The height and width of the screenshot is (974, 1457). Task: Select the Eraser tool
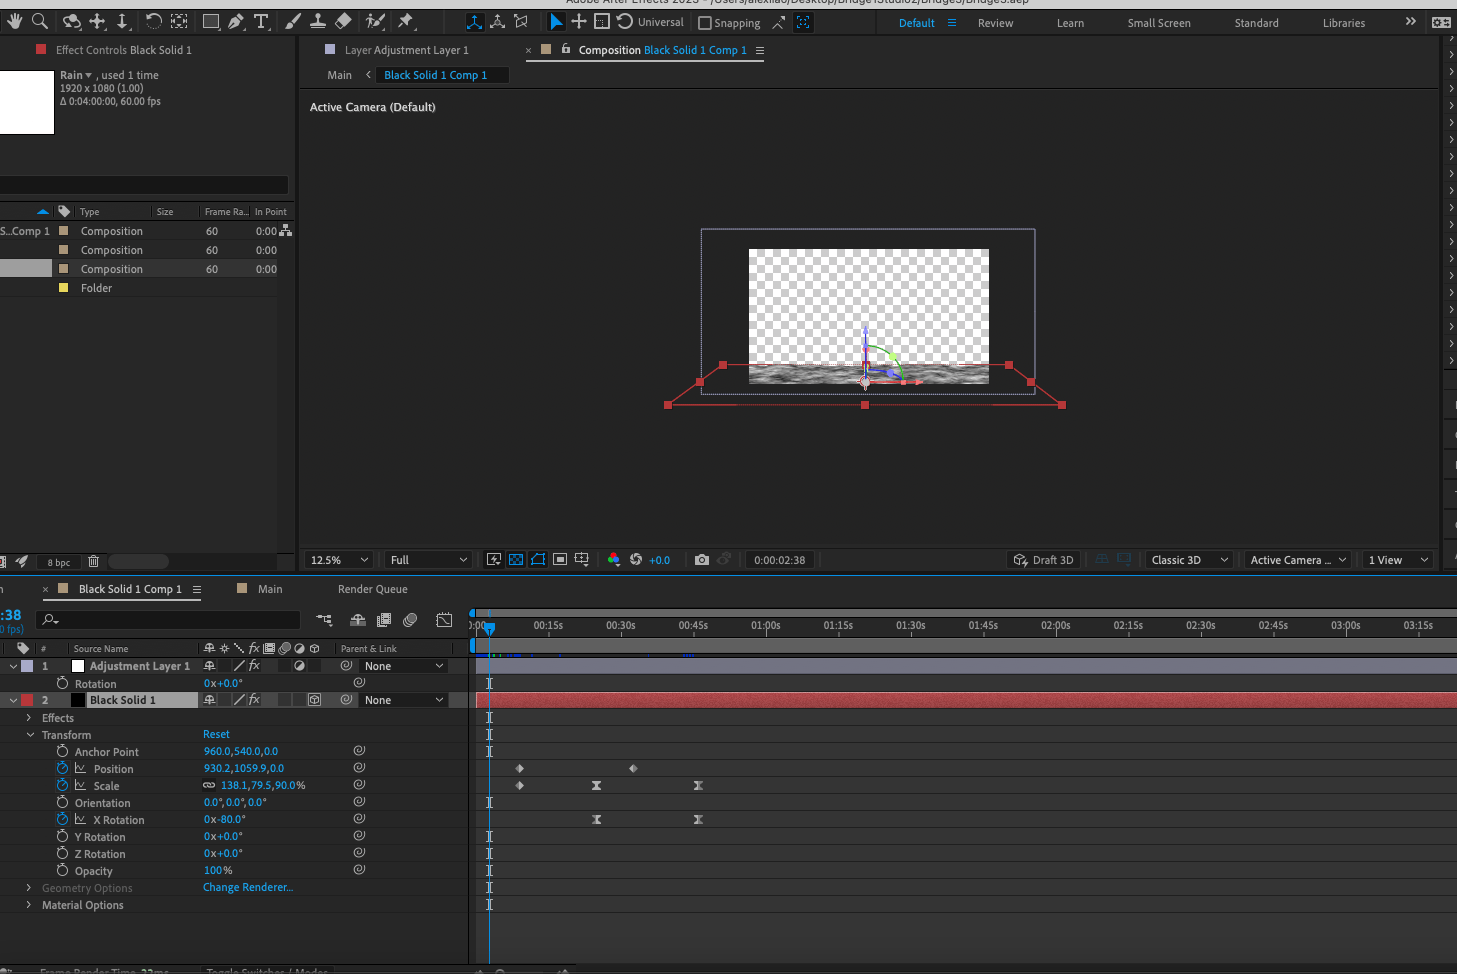click(x=343, y=21)
